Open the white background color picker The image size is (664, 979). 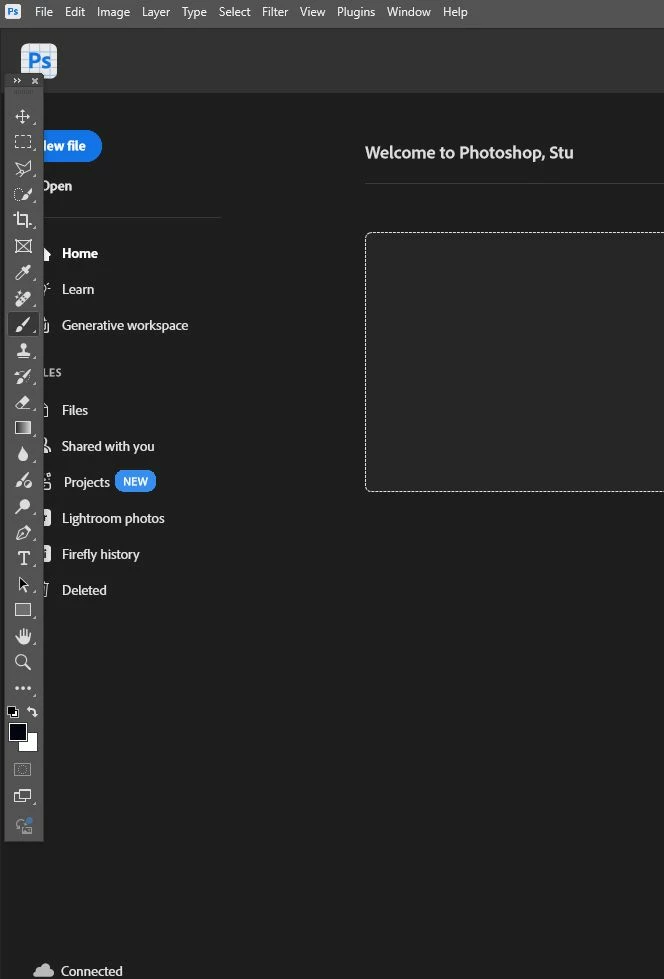click(x=31, y=745)
